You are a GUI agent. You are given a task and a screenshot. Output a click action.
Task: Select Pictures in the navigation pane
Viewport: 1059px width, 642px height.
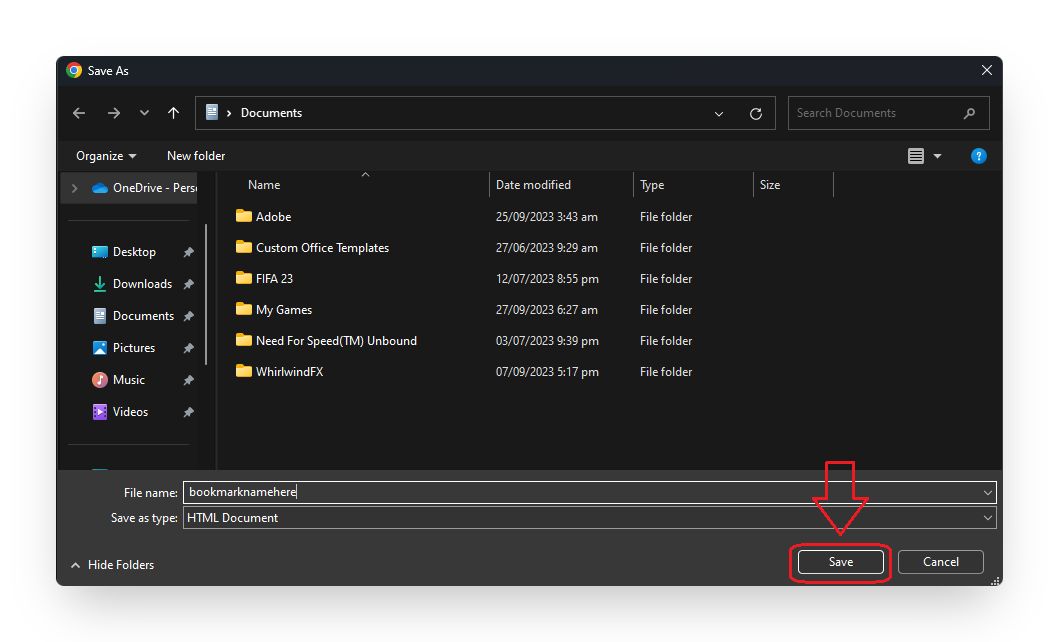click(x=134, y=348)
